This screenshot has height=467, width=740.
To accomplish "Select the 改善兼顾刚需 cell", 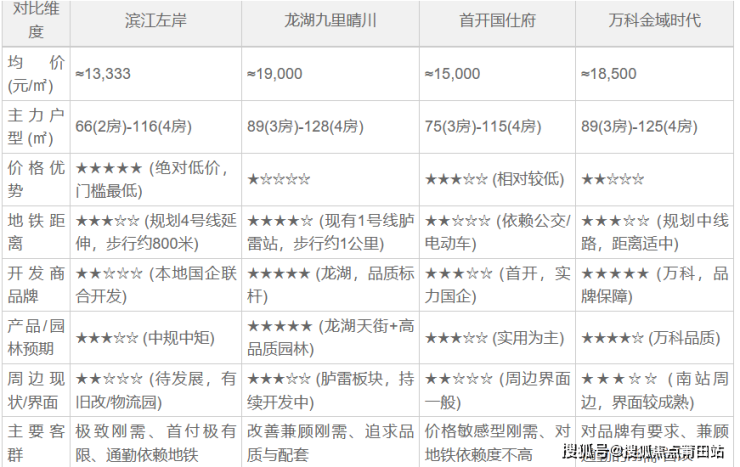I will tap(330, 442).
